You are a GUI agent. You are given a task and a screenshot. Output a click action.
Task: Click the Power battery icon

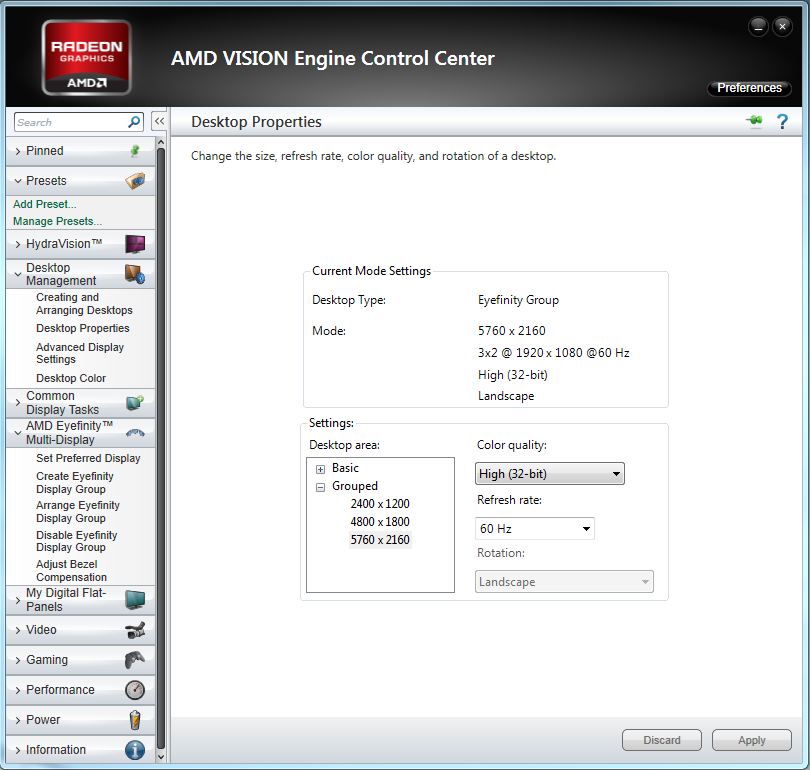tap(135, 720)
